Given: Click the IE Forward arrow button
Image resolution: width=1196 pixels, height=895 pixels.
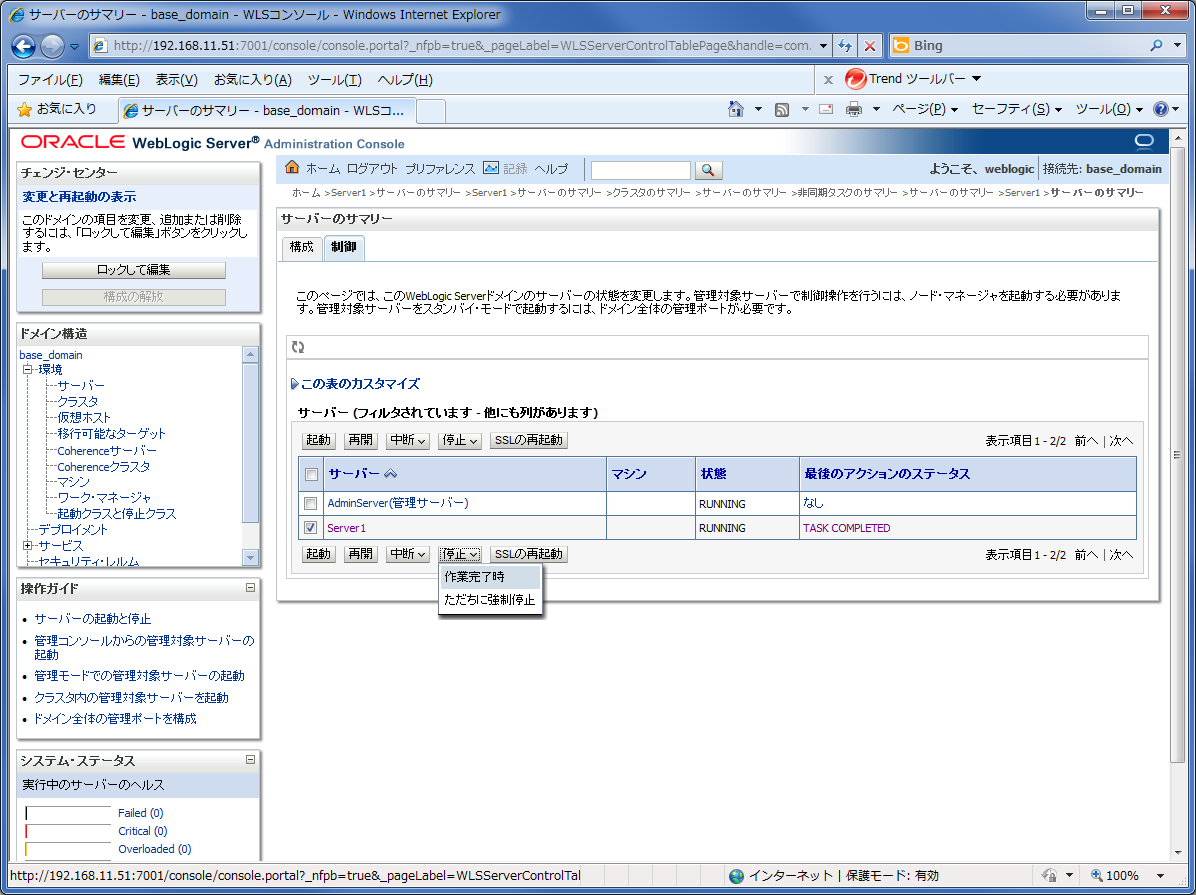Looking at the screenshot, I should (x=52, y=47).
